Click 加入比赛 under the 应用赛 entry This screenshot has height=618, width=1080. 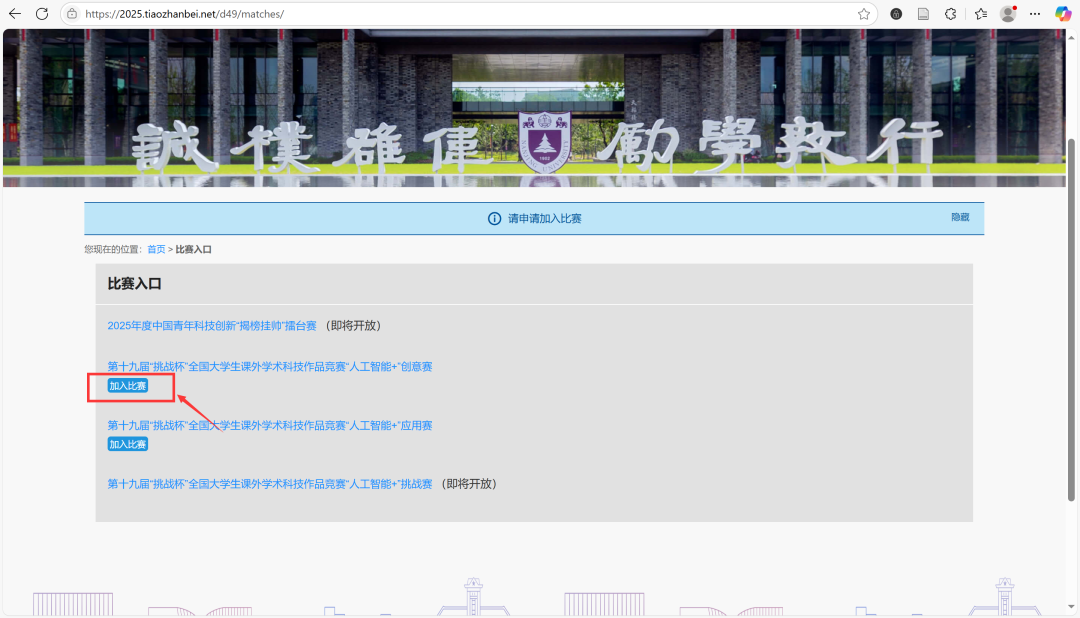128,444
